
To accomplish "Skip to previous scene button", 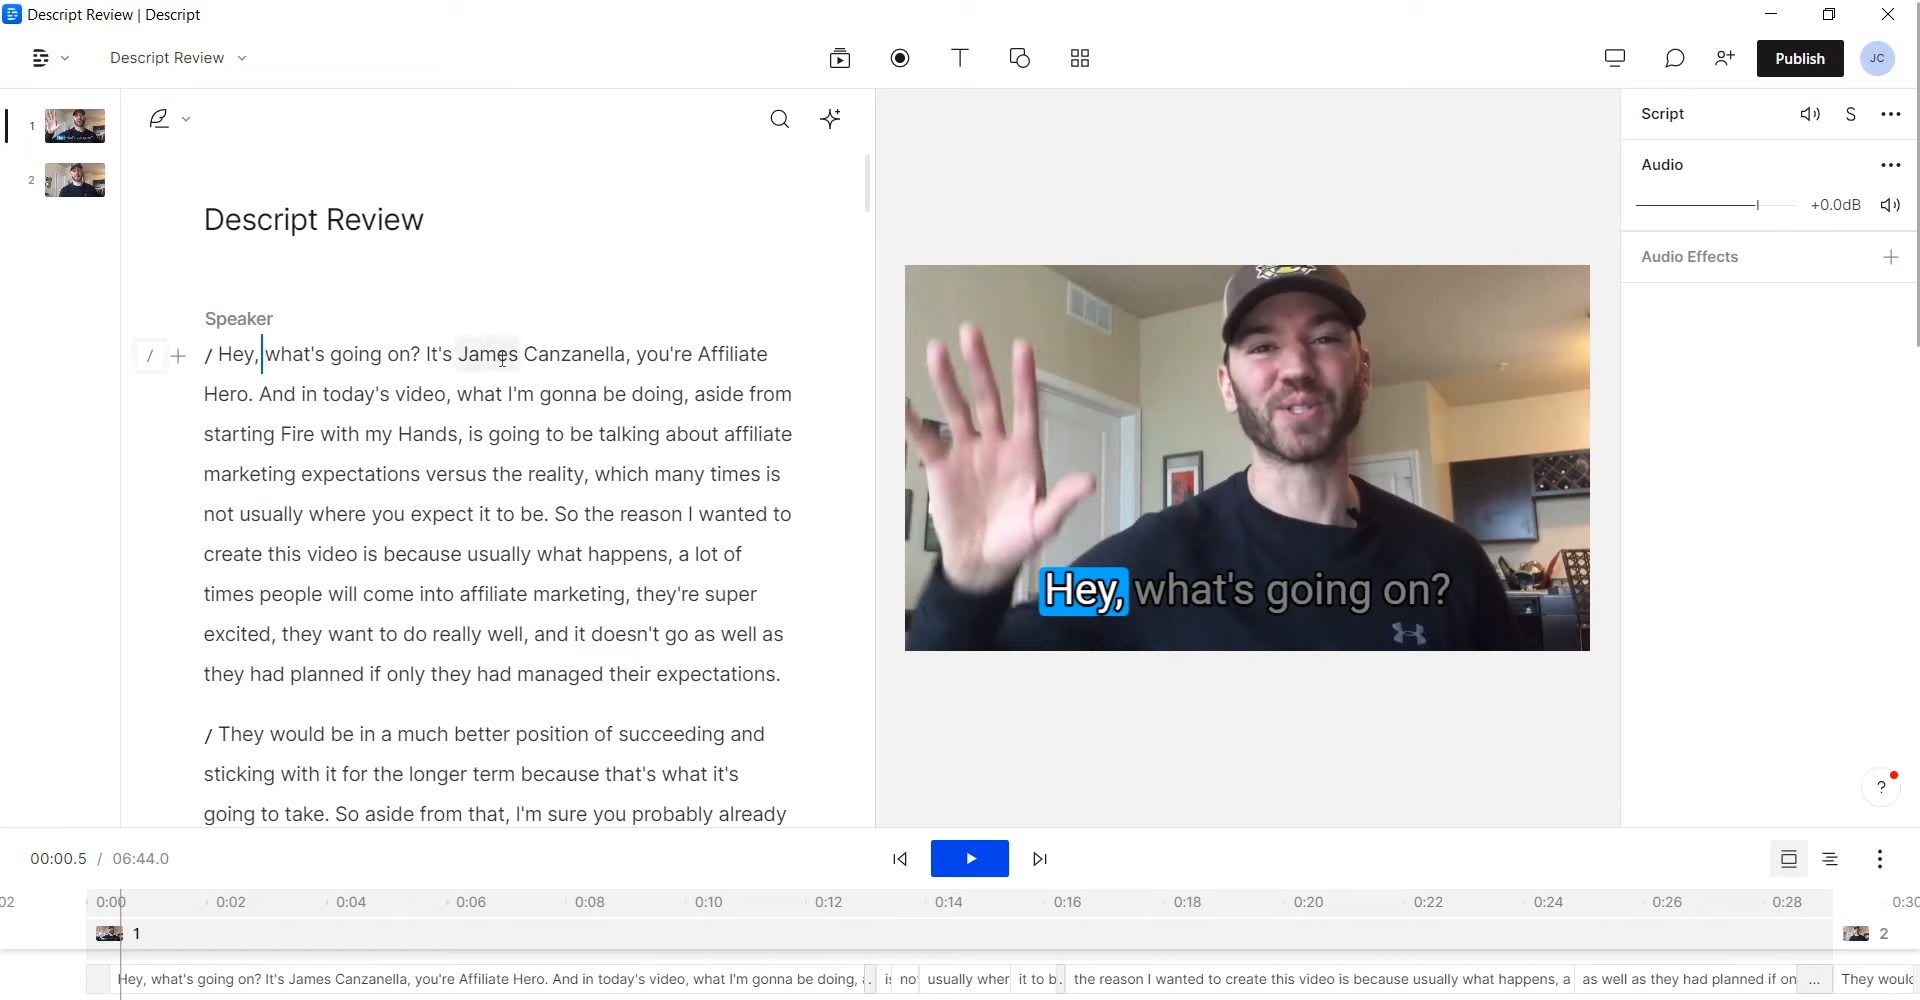I will coord(900,859).
